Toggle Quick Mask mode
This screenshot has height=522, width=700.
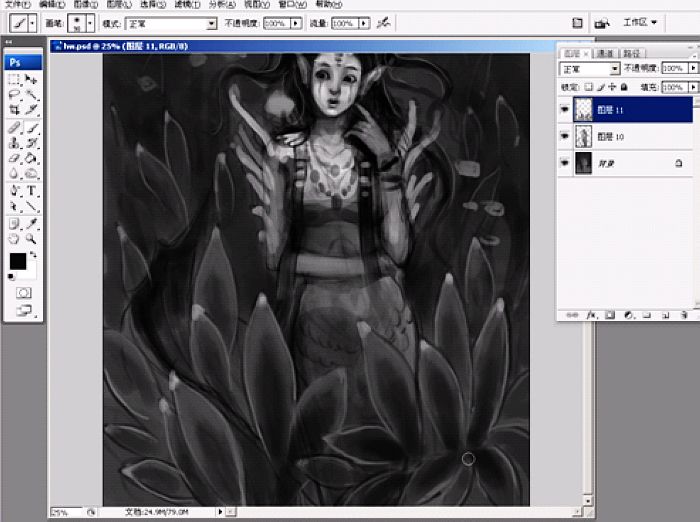[x=24, y=293]
